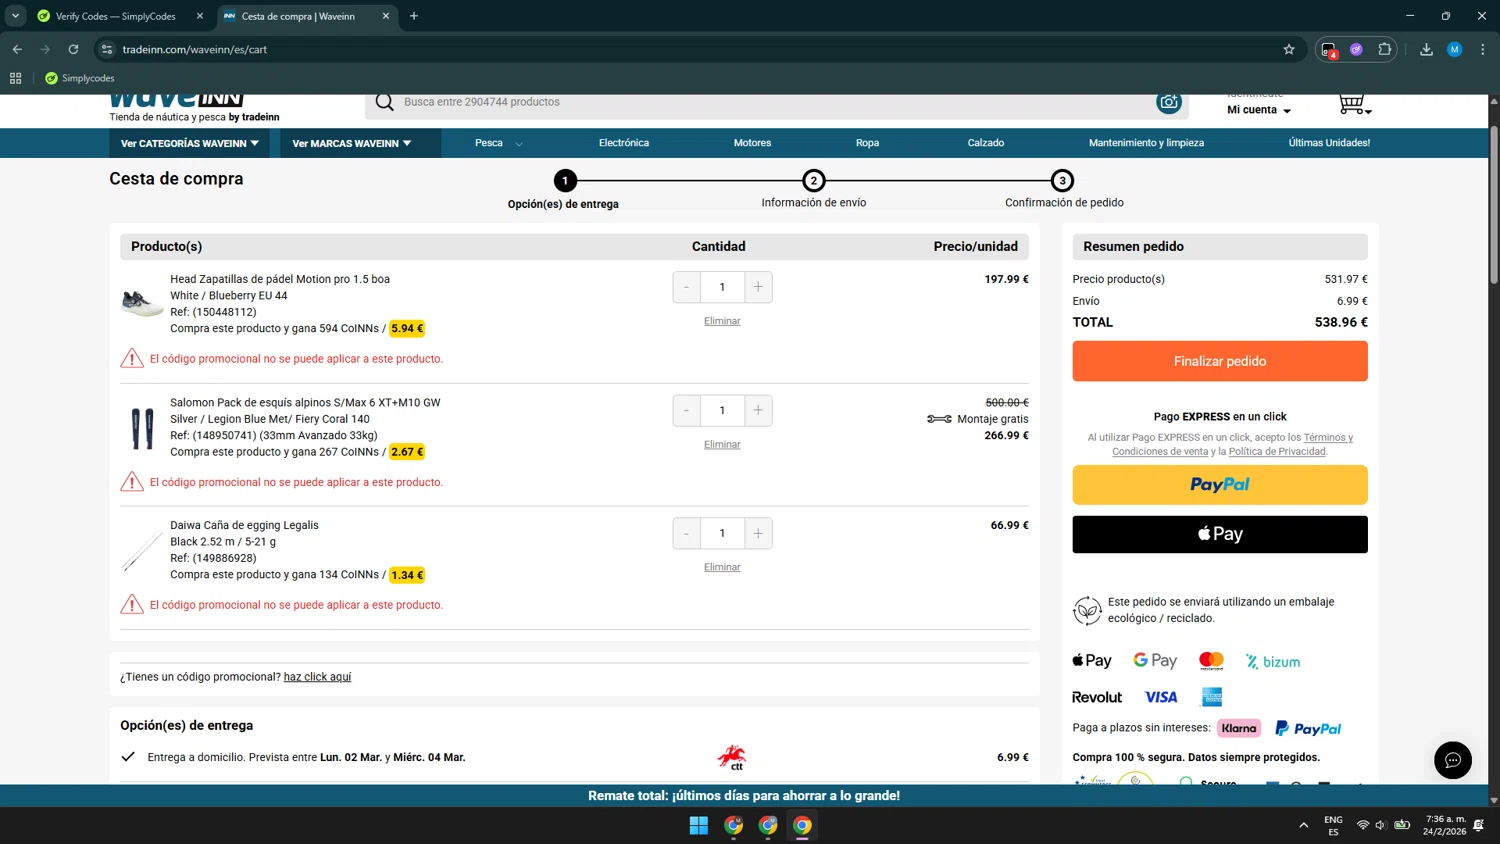Open Electrónica category
1500x844 pixels.
pos(624,143)
